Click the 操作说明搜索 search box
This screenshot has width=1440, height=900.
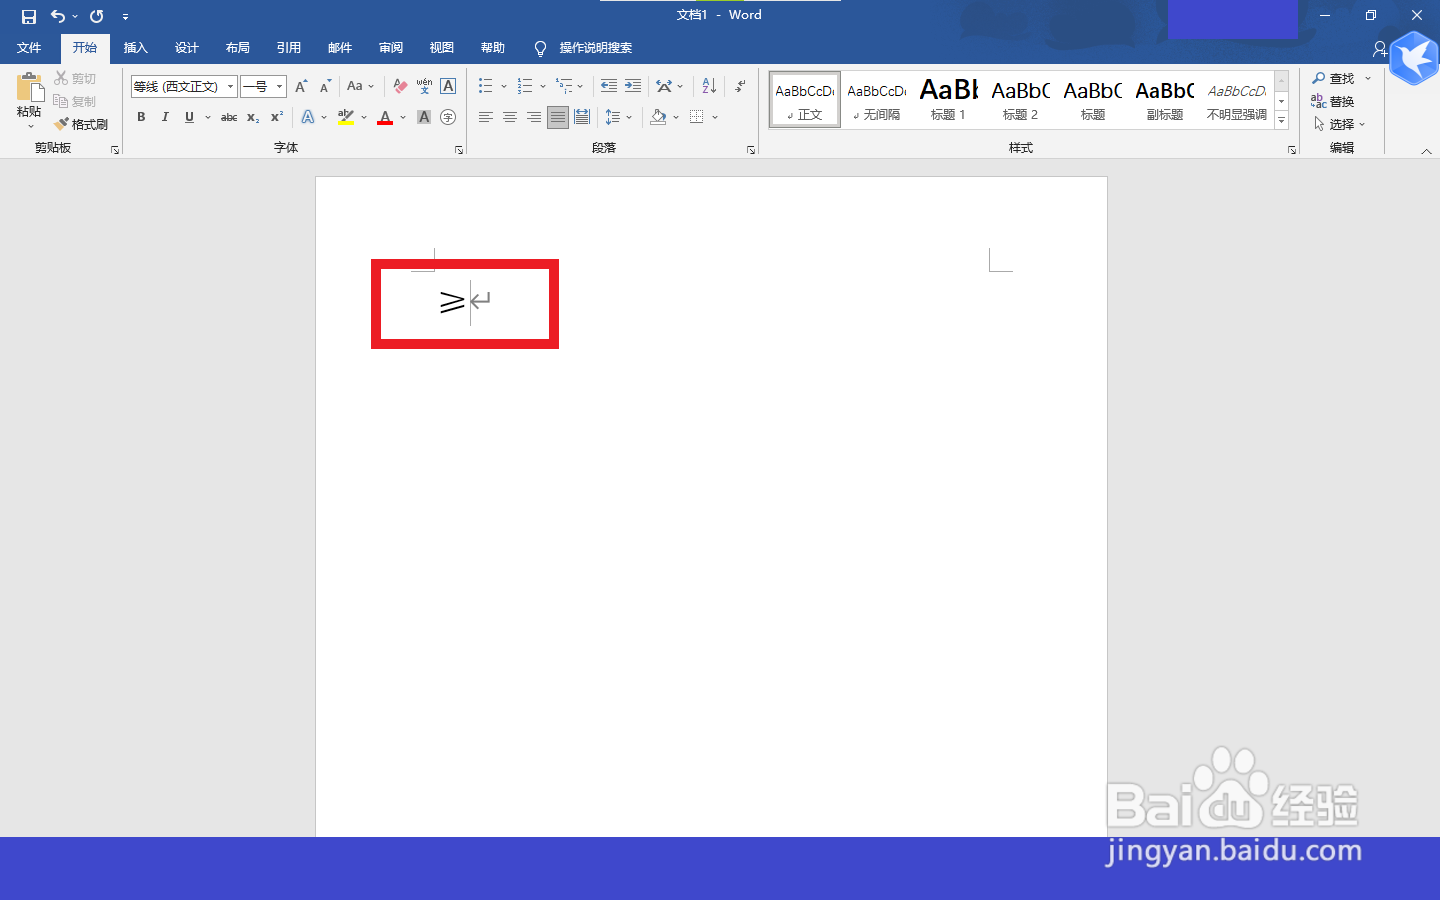pyautogui.click(x=595, y=48)
